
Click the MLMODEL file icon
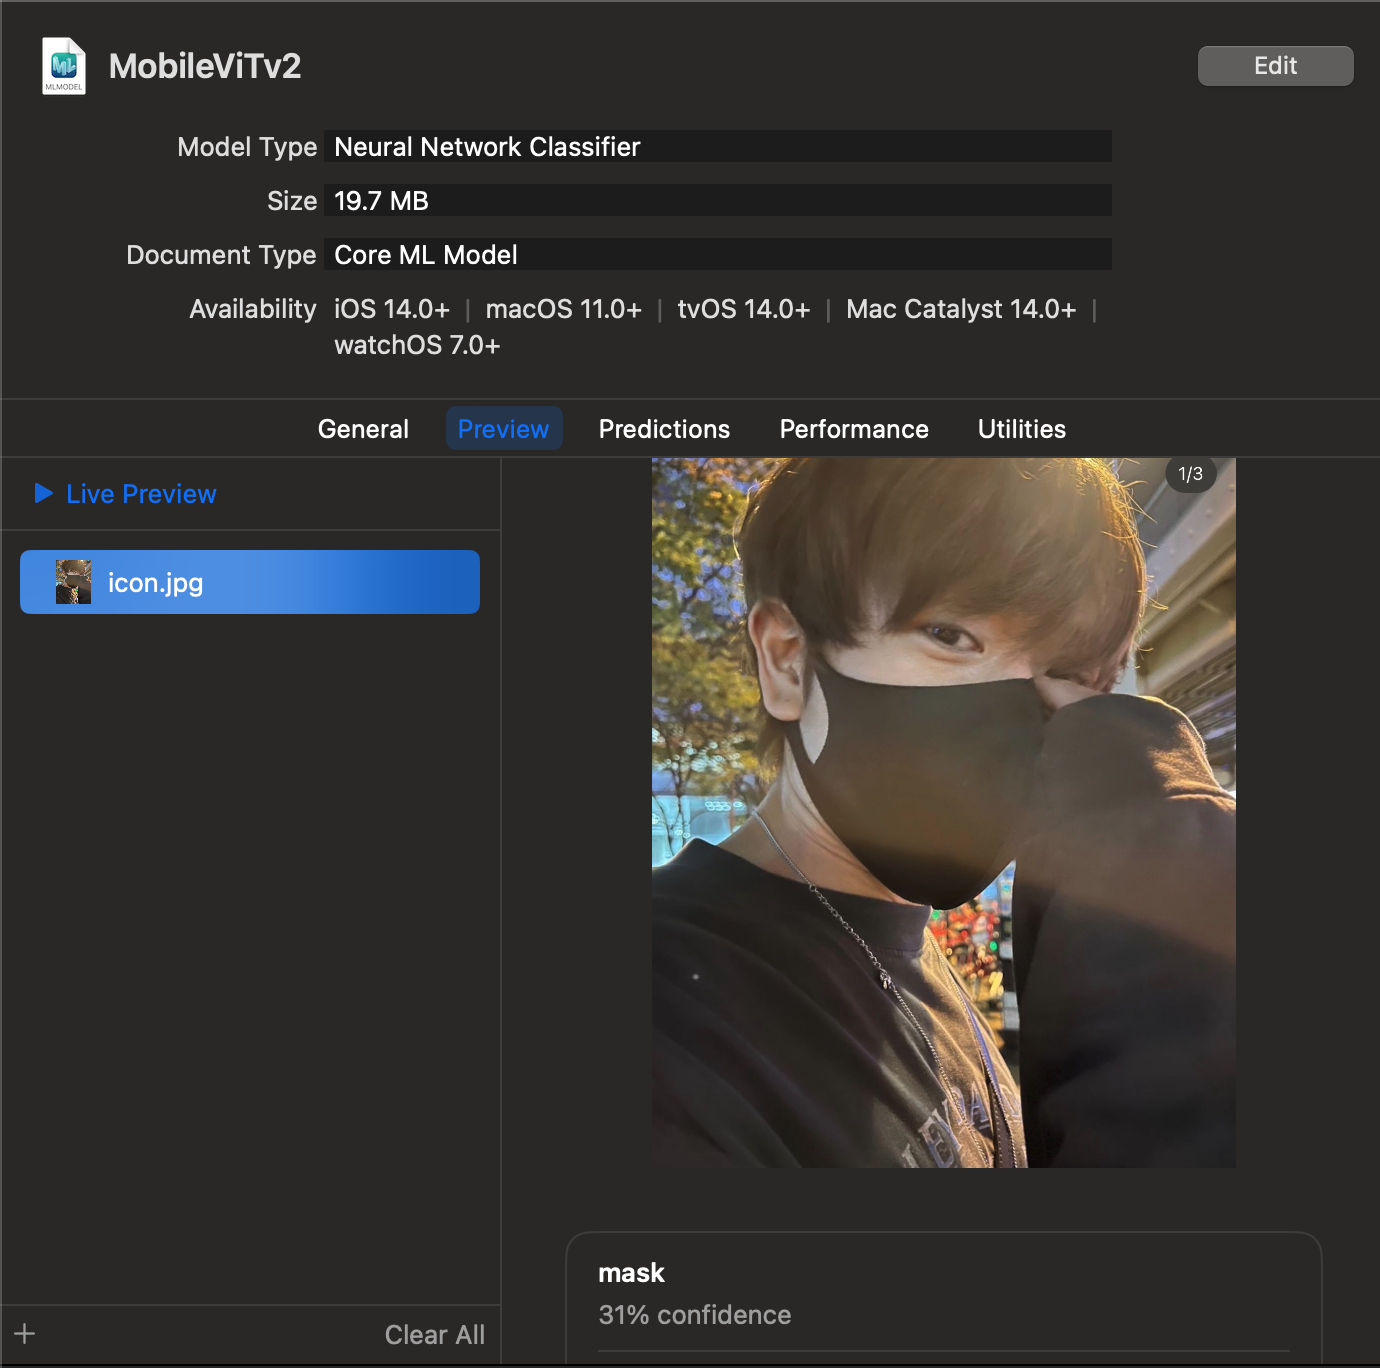pos(64,66)
